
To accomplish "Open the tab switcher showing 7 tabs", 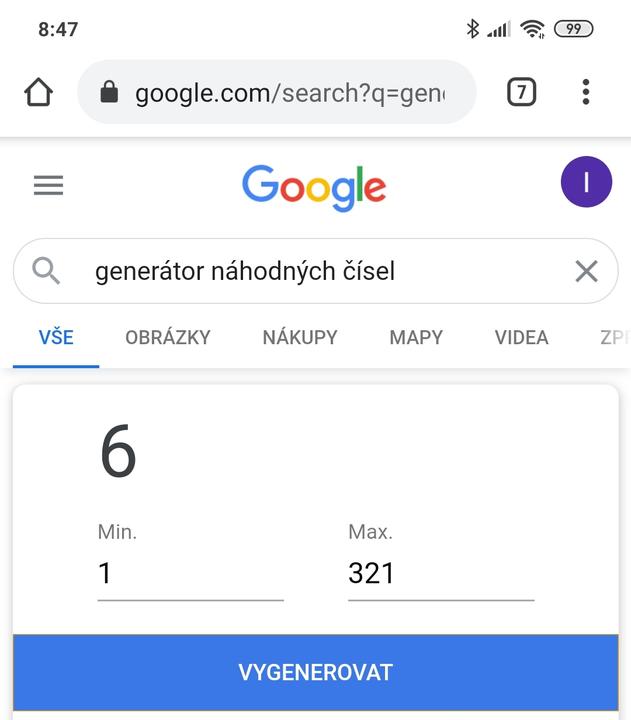I will coord(521,93).
